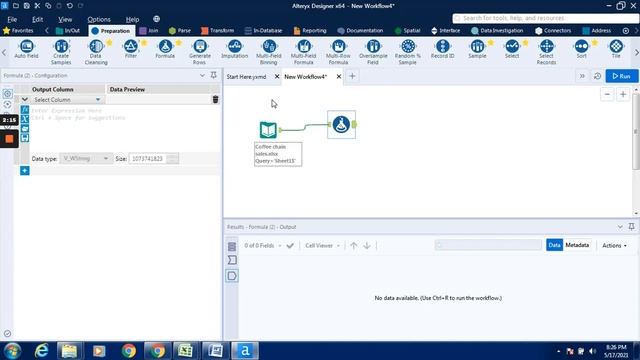Pin the Configuration panel

point(213,75)
